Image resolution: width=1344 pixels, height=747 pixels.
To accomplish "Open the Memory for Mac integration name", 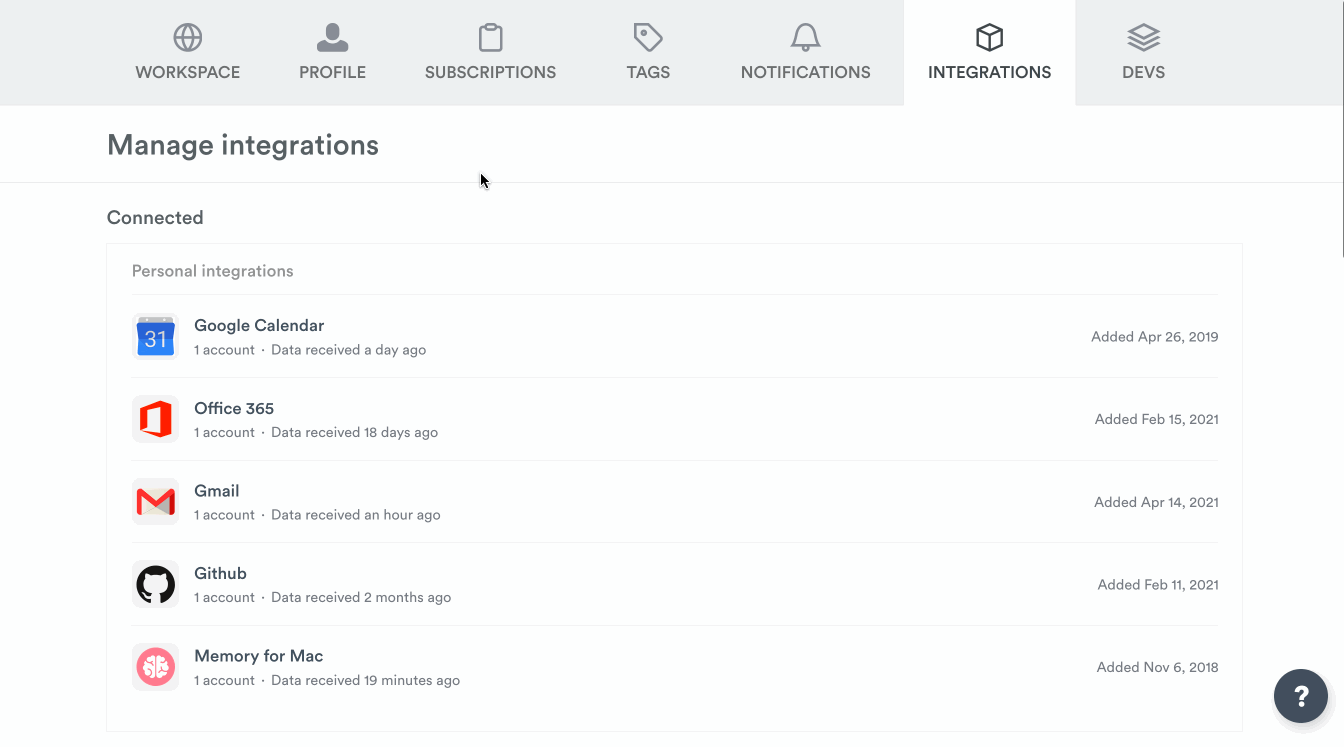I will pyautogui.click(x=258, y=656).
